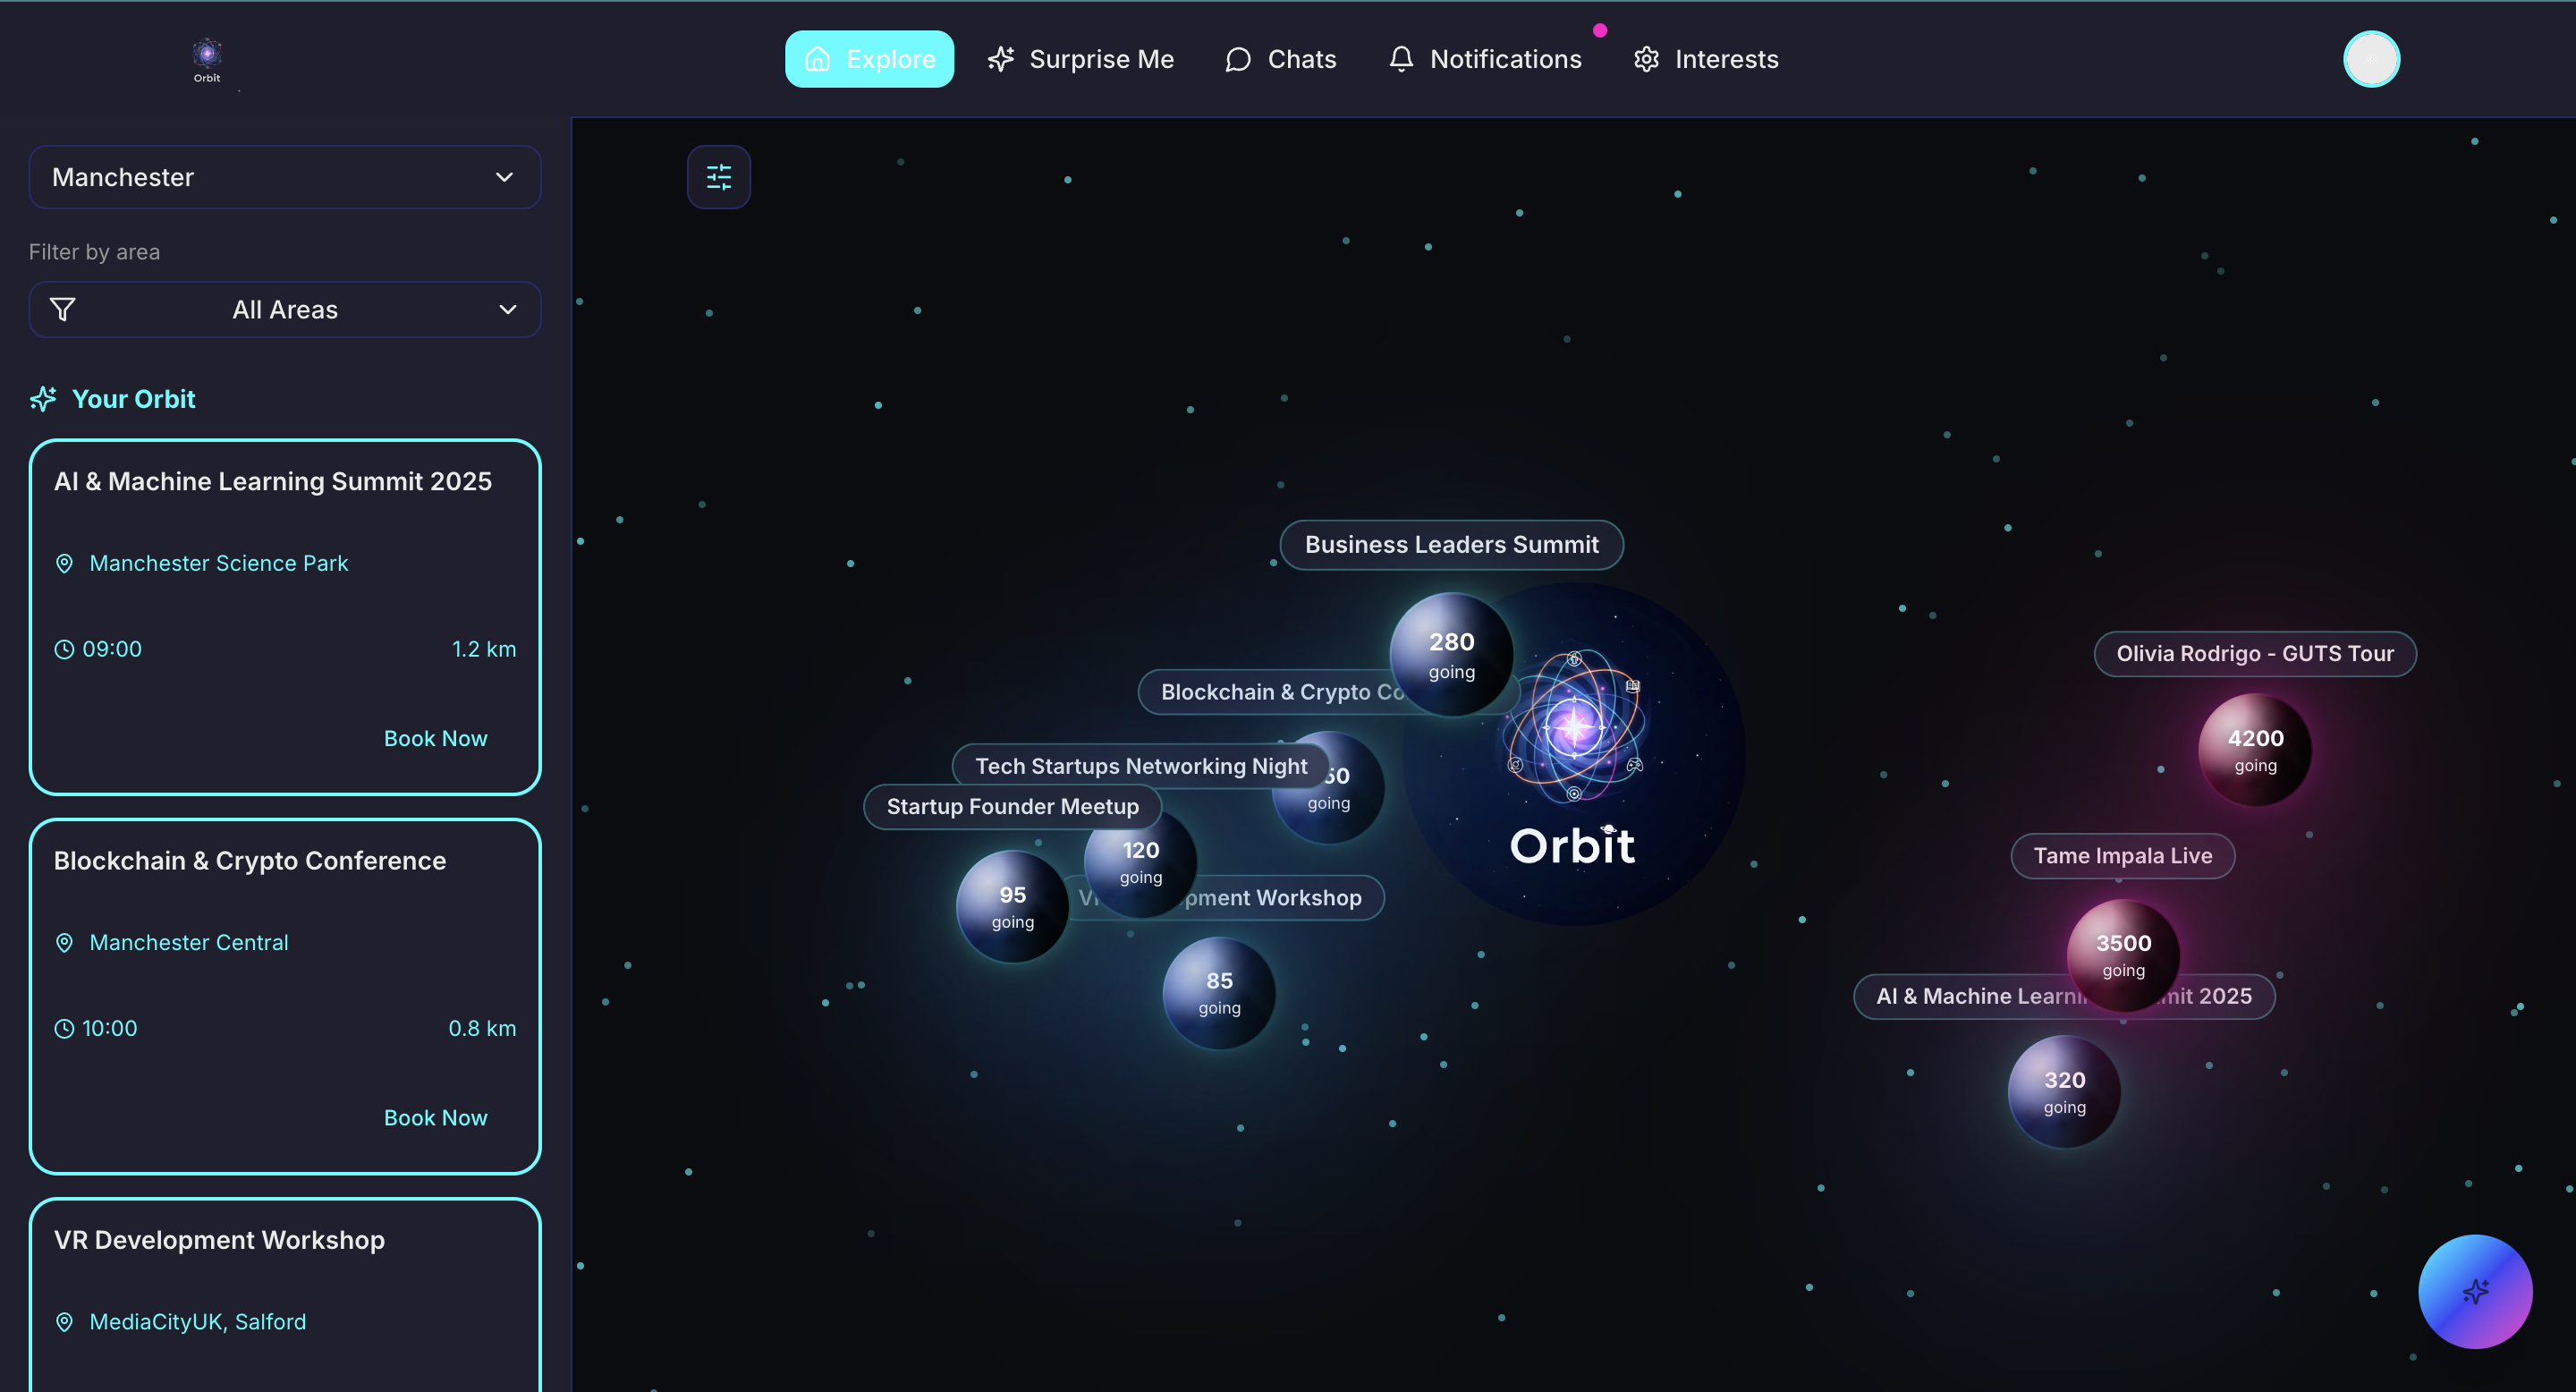Screen dimensions: 2576x1392
Task: Click the Business Leaders Summit label
Action: point(1450,545)
